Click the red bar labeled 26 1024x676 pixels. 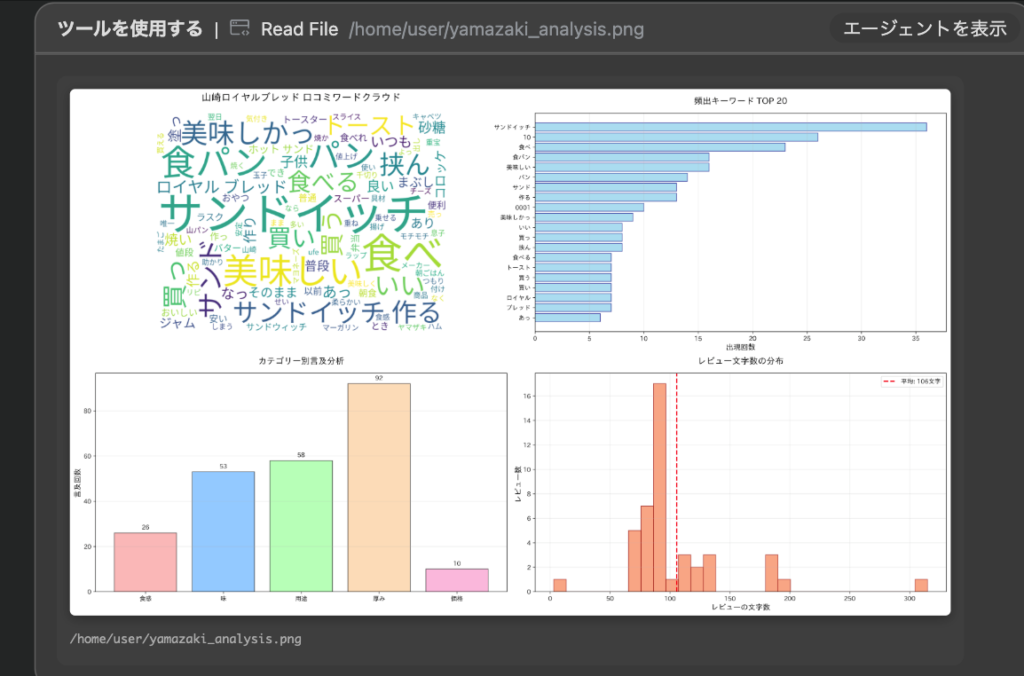point(145,562)
